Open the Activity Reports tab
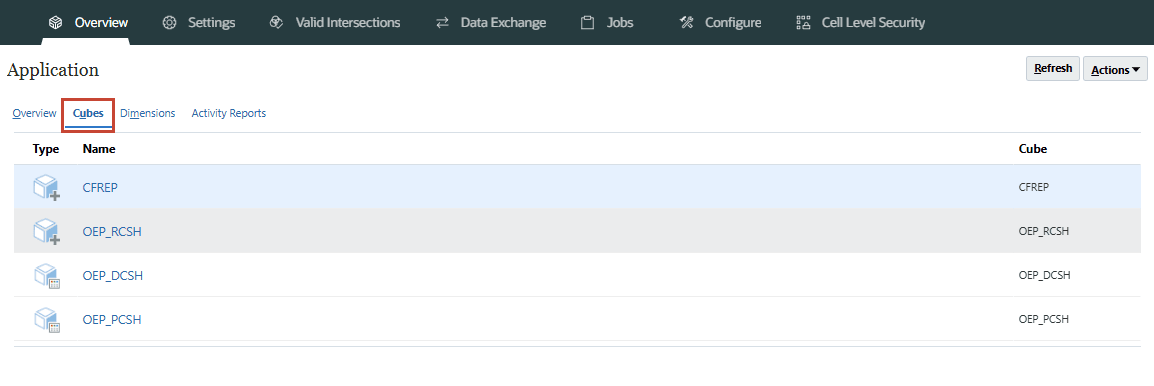This screenshot has height=386, width=1154. point(229,113)
